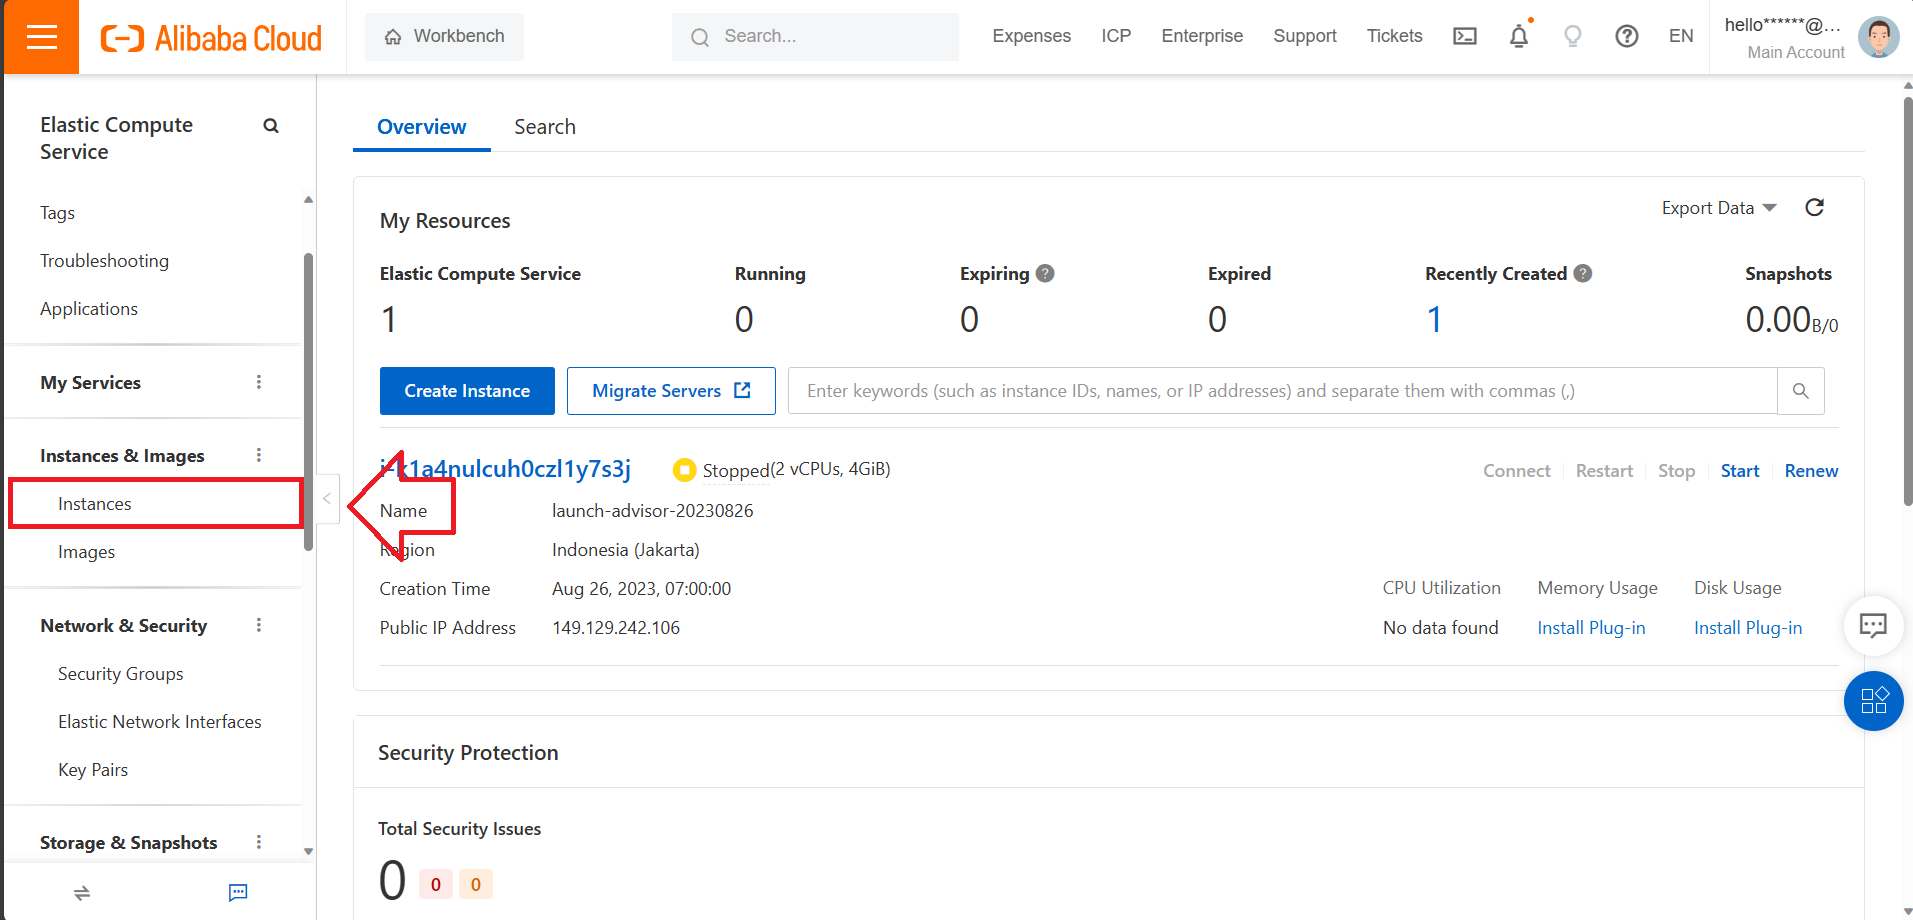Open the Export Data dropdown
Screen dimensions: 1913x920
(1719, 208)
